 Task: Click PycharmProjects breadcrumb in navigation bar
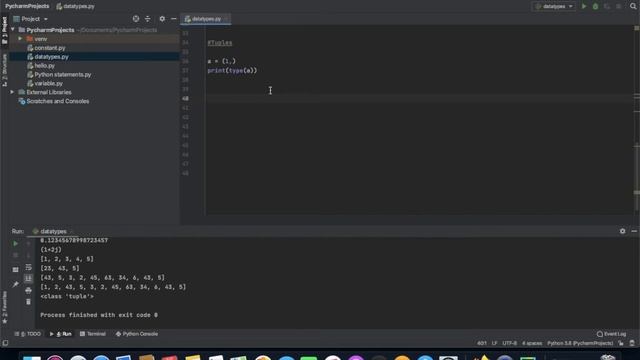(x=27, y=6)
